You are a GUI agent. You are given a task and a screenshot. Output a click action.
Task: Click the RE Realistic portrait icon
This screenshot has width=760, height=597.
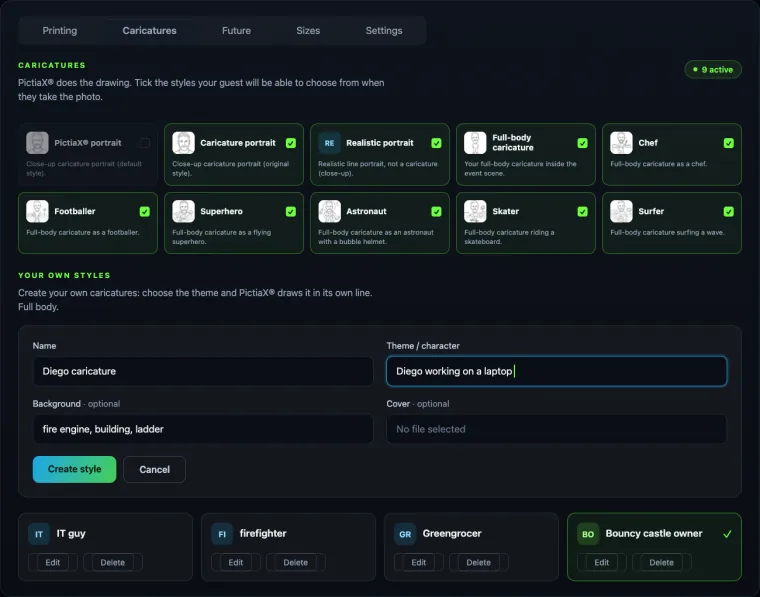point(330,143)
